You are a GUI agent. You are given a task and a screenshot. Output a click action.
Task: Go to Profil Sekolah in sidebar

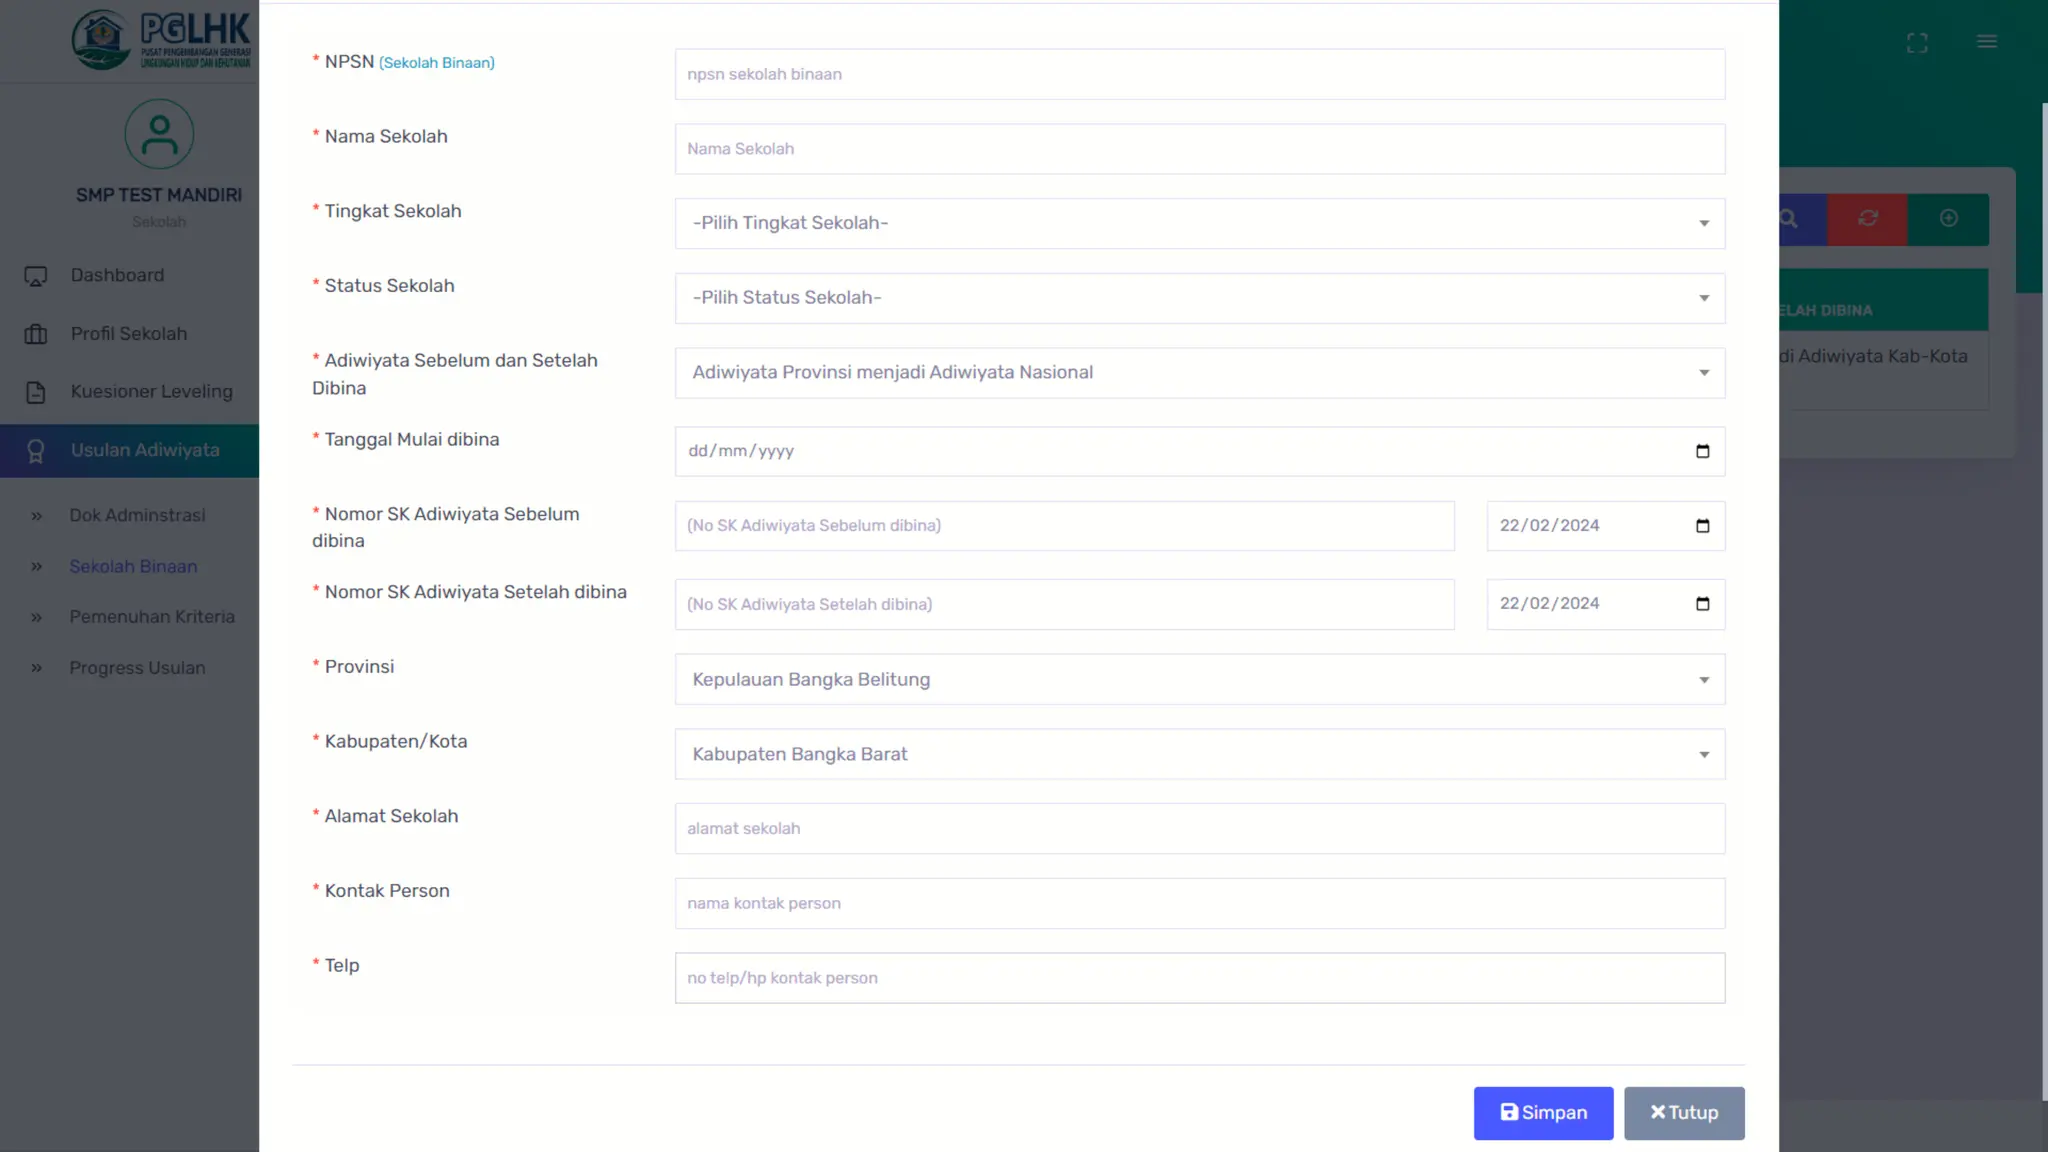click(128, 334)
